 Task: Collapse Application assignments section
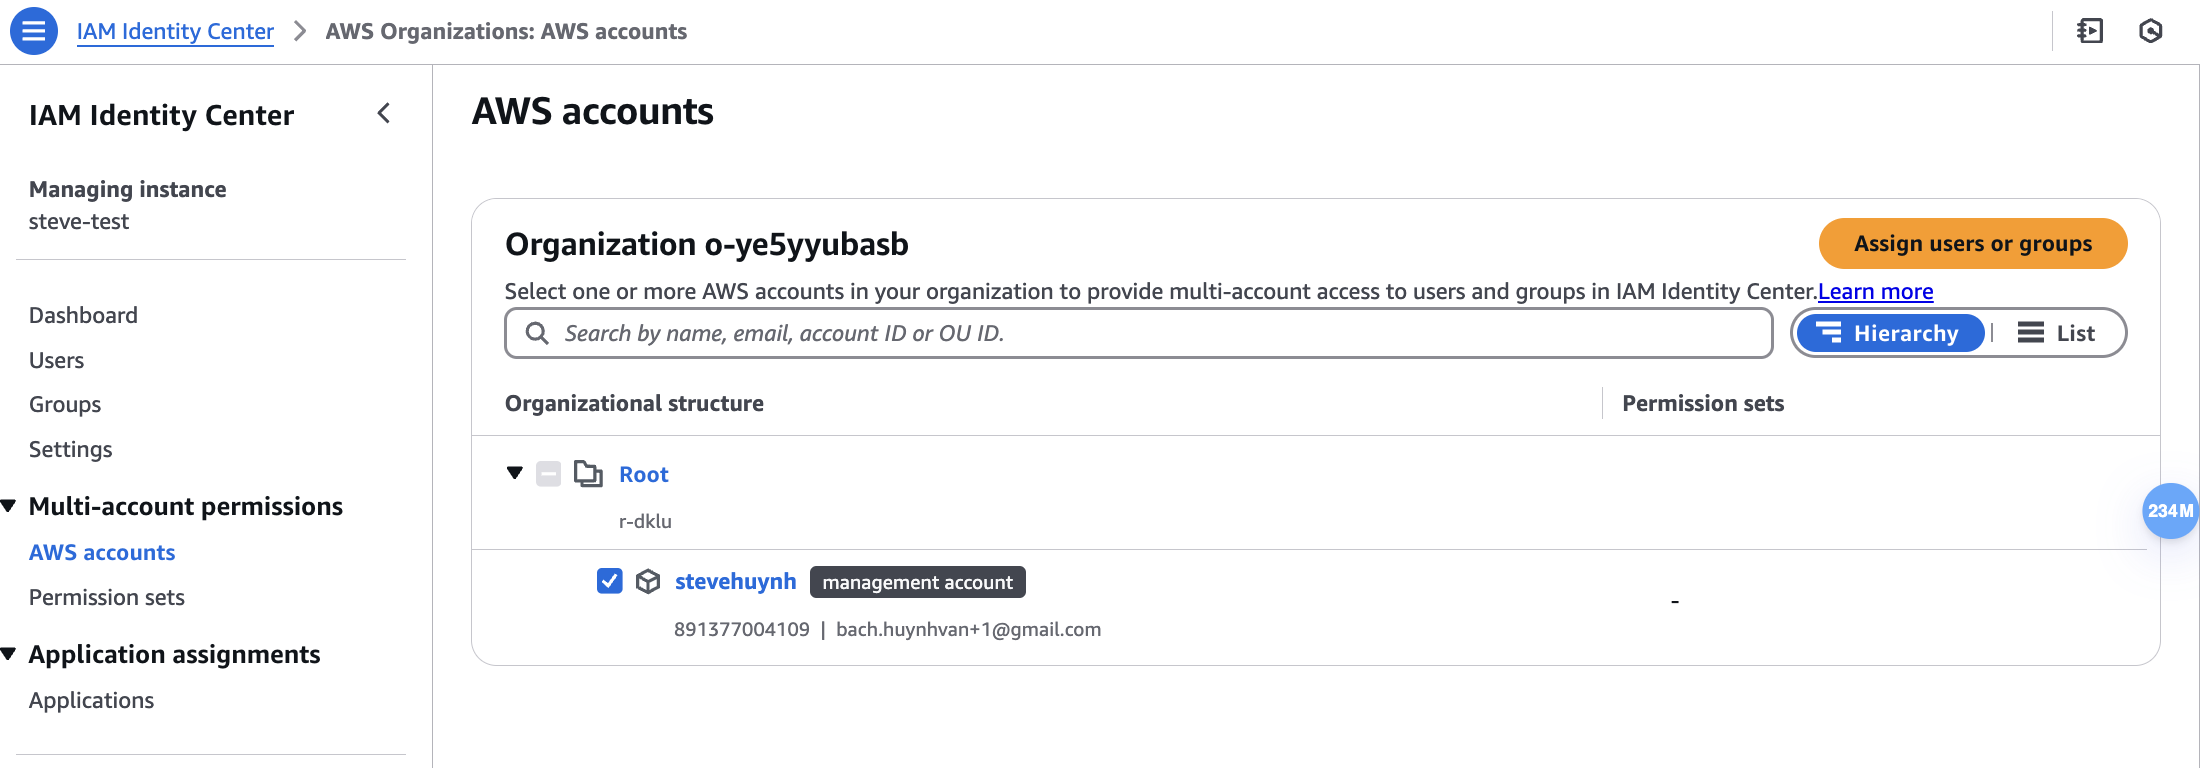(x=8, y=654)
